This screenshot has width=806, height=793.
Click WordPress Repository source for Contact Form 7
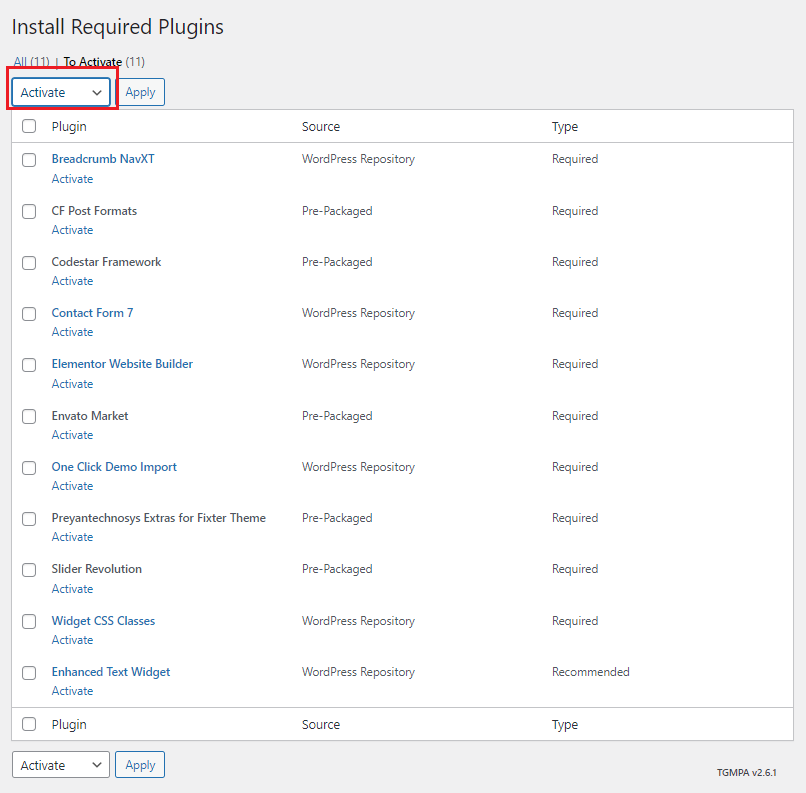[x=358, y=313]
